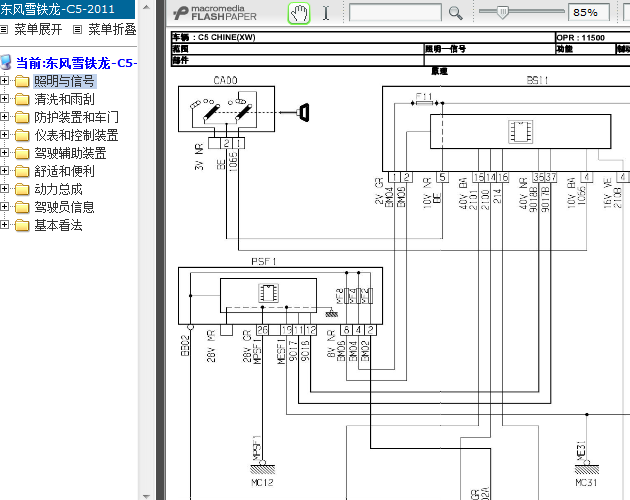Expand the 驾驶辅助装置 tree node
The width and height of the screenshot is (630, 500).
tap(4, 153)
